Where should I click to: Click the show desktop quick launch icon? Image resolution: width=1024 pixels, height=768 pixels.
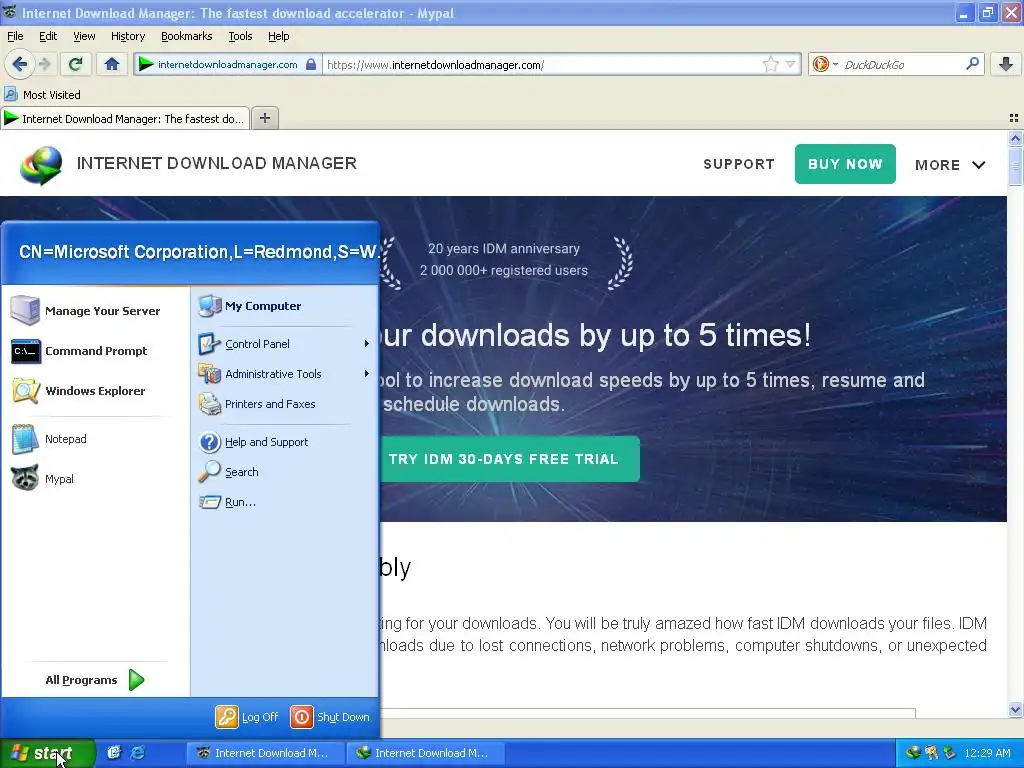tap(114, 753)
